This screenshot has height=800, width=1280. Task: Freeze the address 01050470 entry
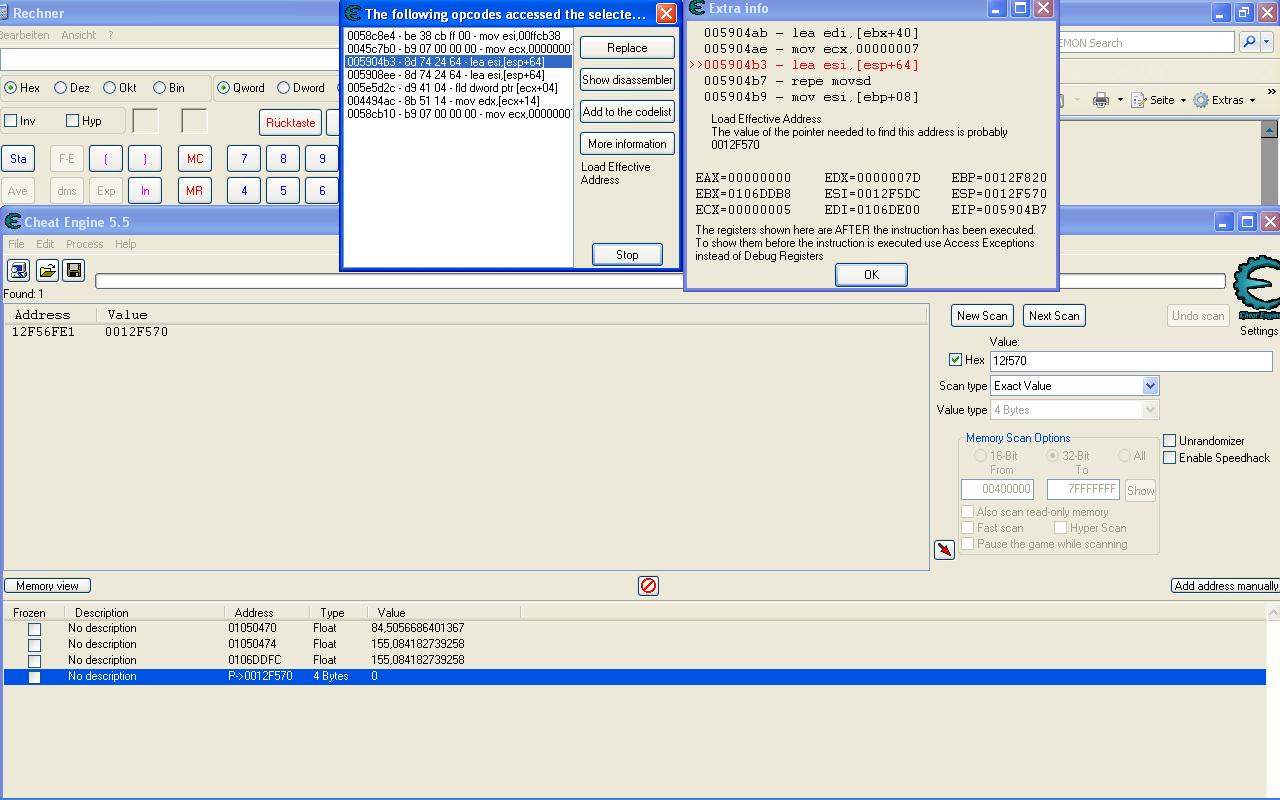(x=35, y=629)
